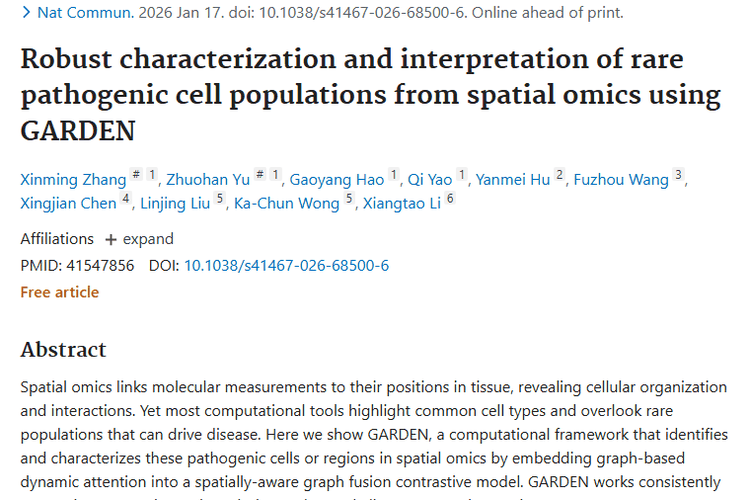
Task: Open Ka-Chun Wong's author link
Action: pos(288,204)
